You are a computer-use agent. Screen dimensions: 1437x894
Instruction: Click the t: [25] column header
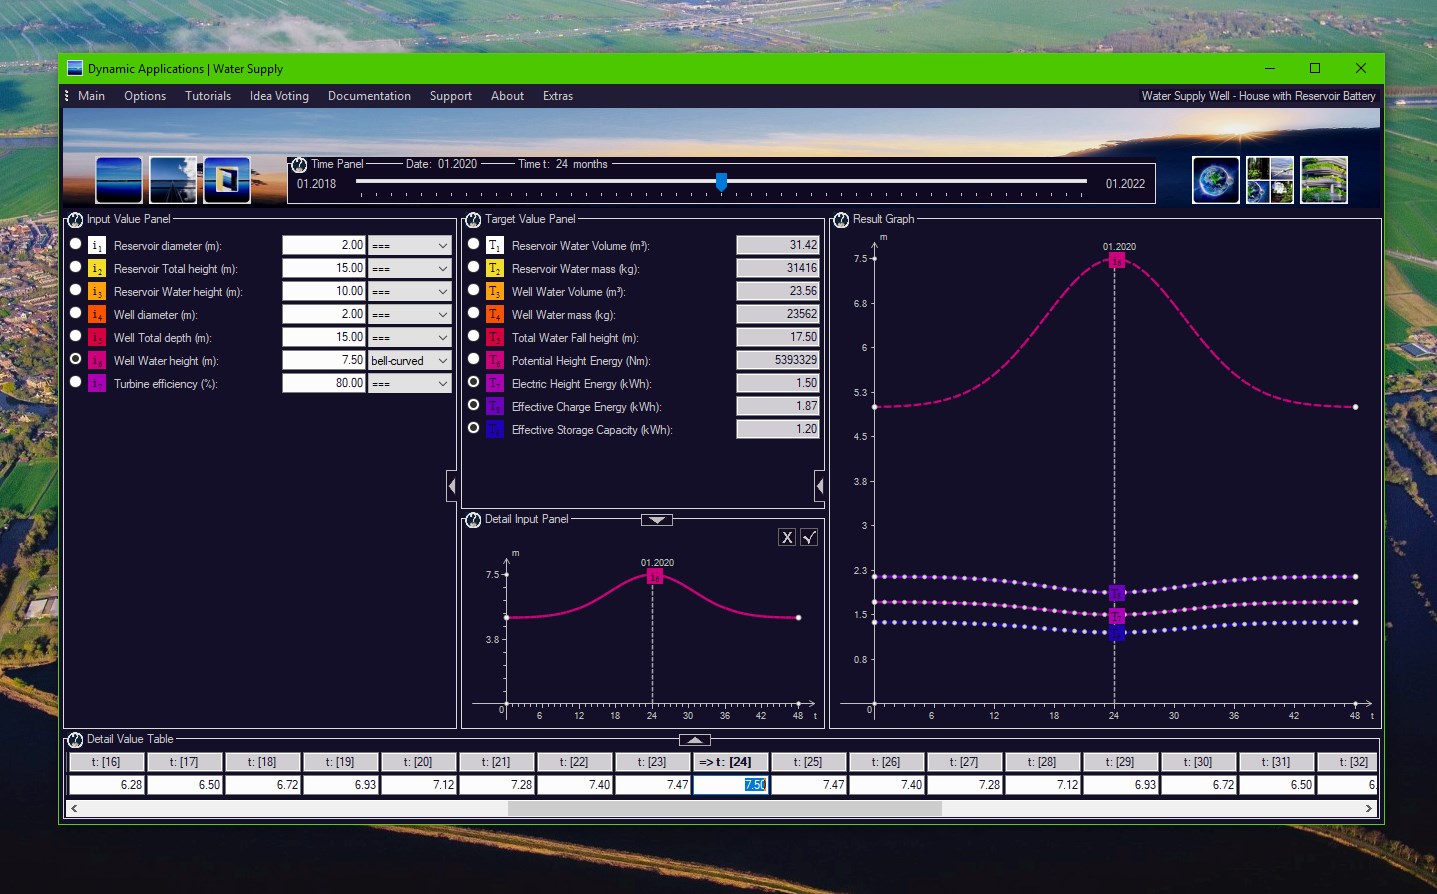tap(809, 762)
